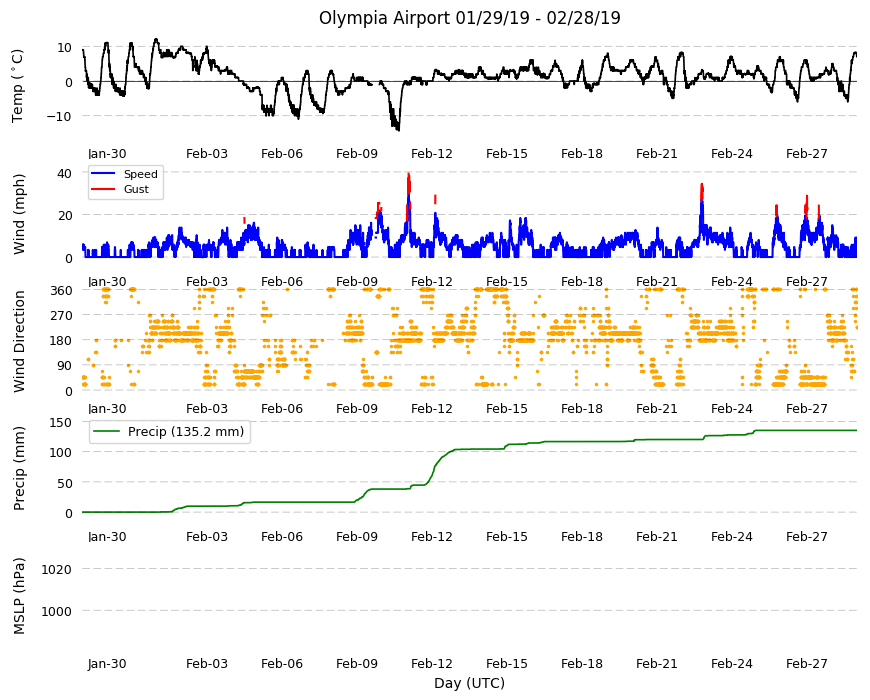Click the Precip (135.2 mm) legend label
870x700 pixels.
(186, 432)
